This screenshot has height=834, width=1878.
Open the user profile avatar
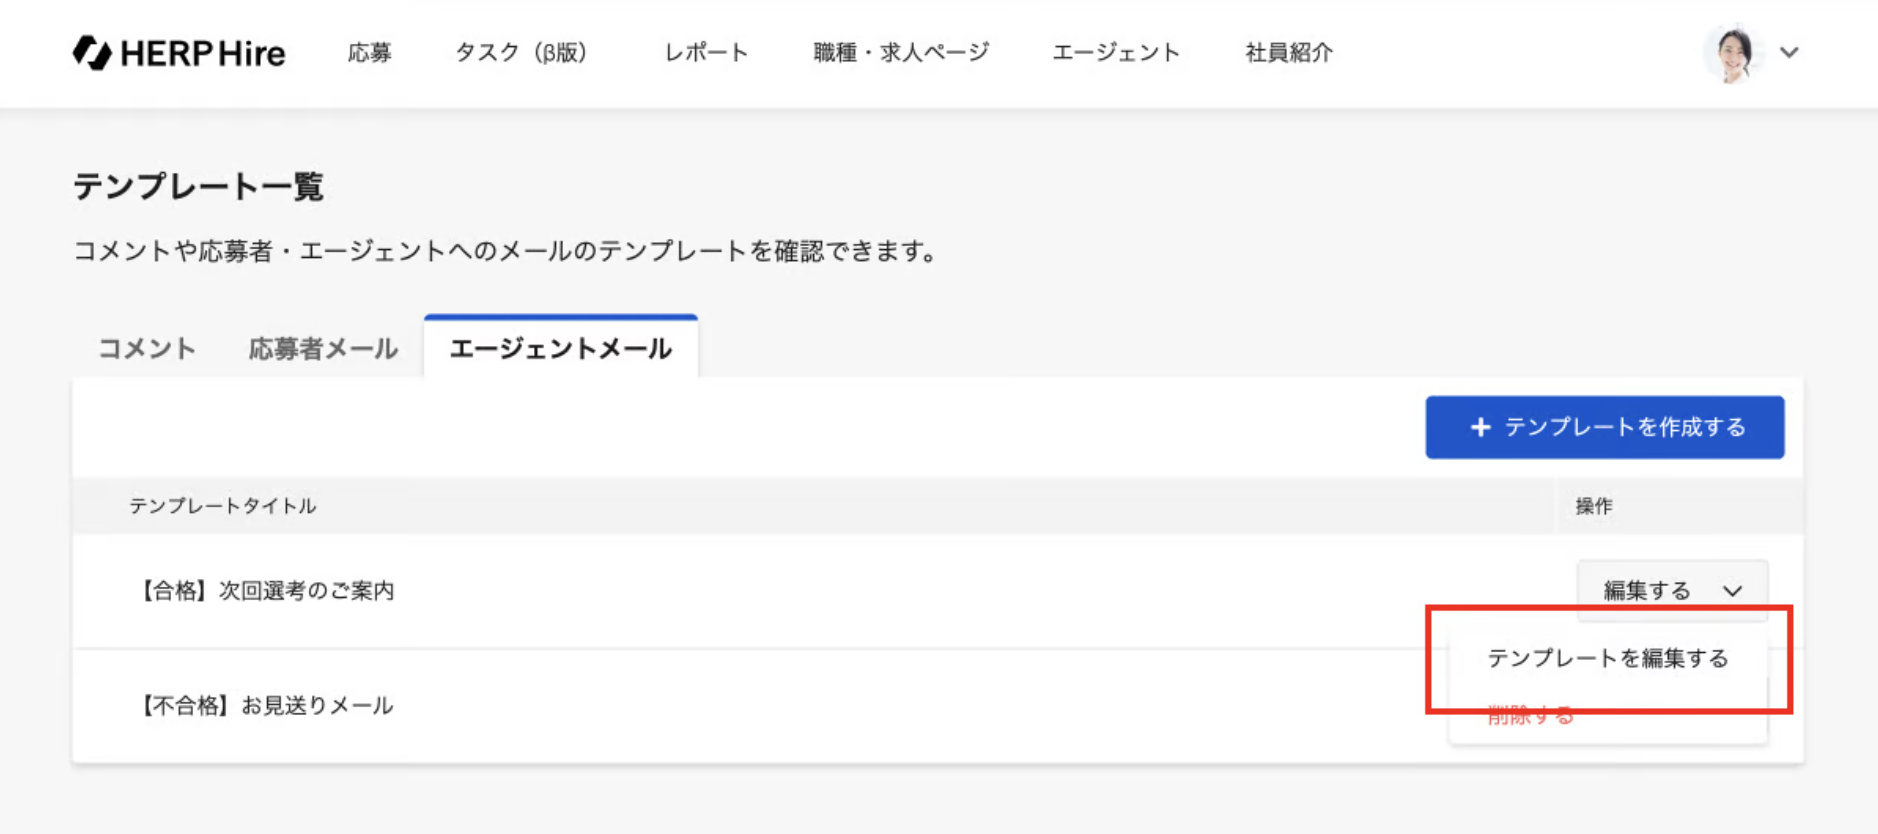[x=1733, y=53]
